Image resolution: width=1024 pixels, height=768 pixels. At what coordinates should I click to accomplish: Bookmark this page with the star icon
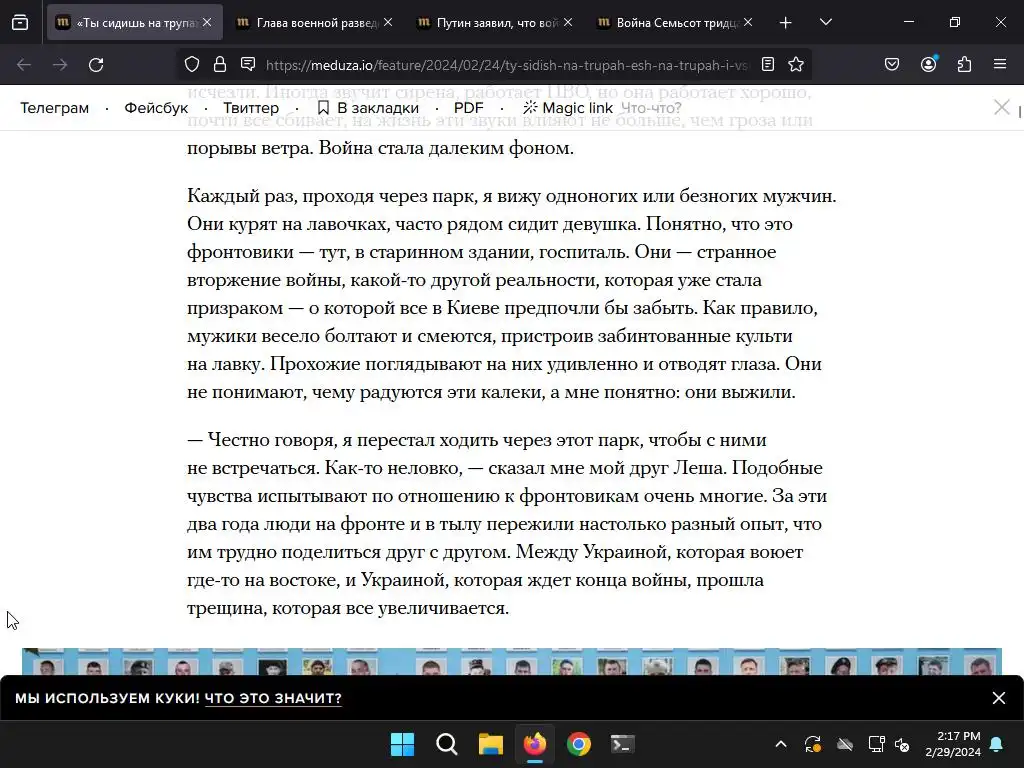pyautogui.click(x=795, y=65)
